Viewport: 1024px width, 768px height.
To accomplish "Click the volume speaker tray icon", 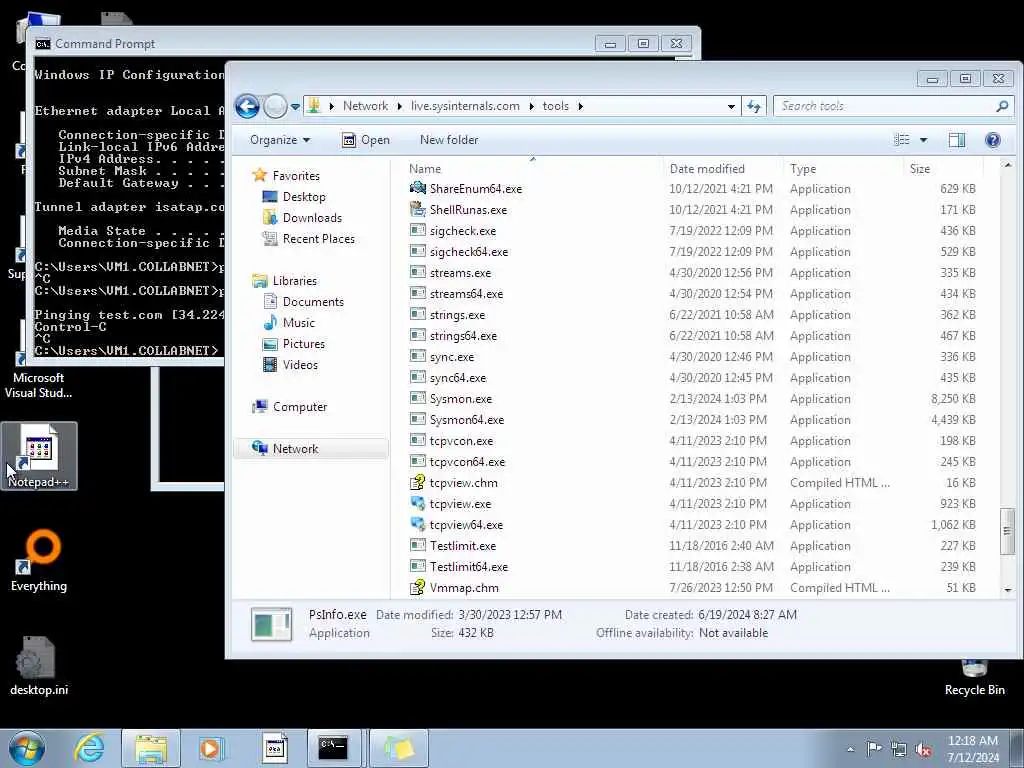I will click(x=923, y=750).
